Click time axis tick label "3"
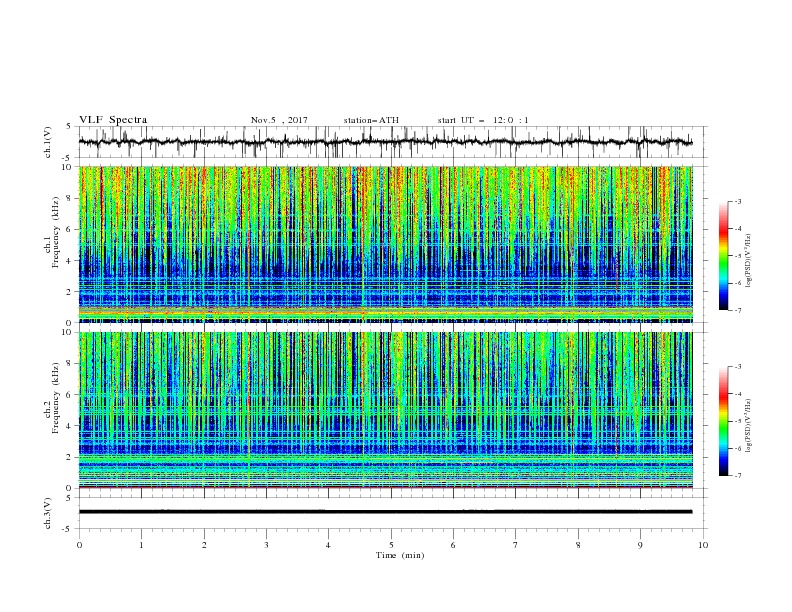Viewport: 792px width, 612px height. [267, 545]
